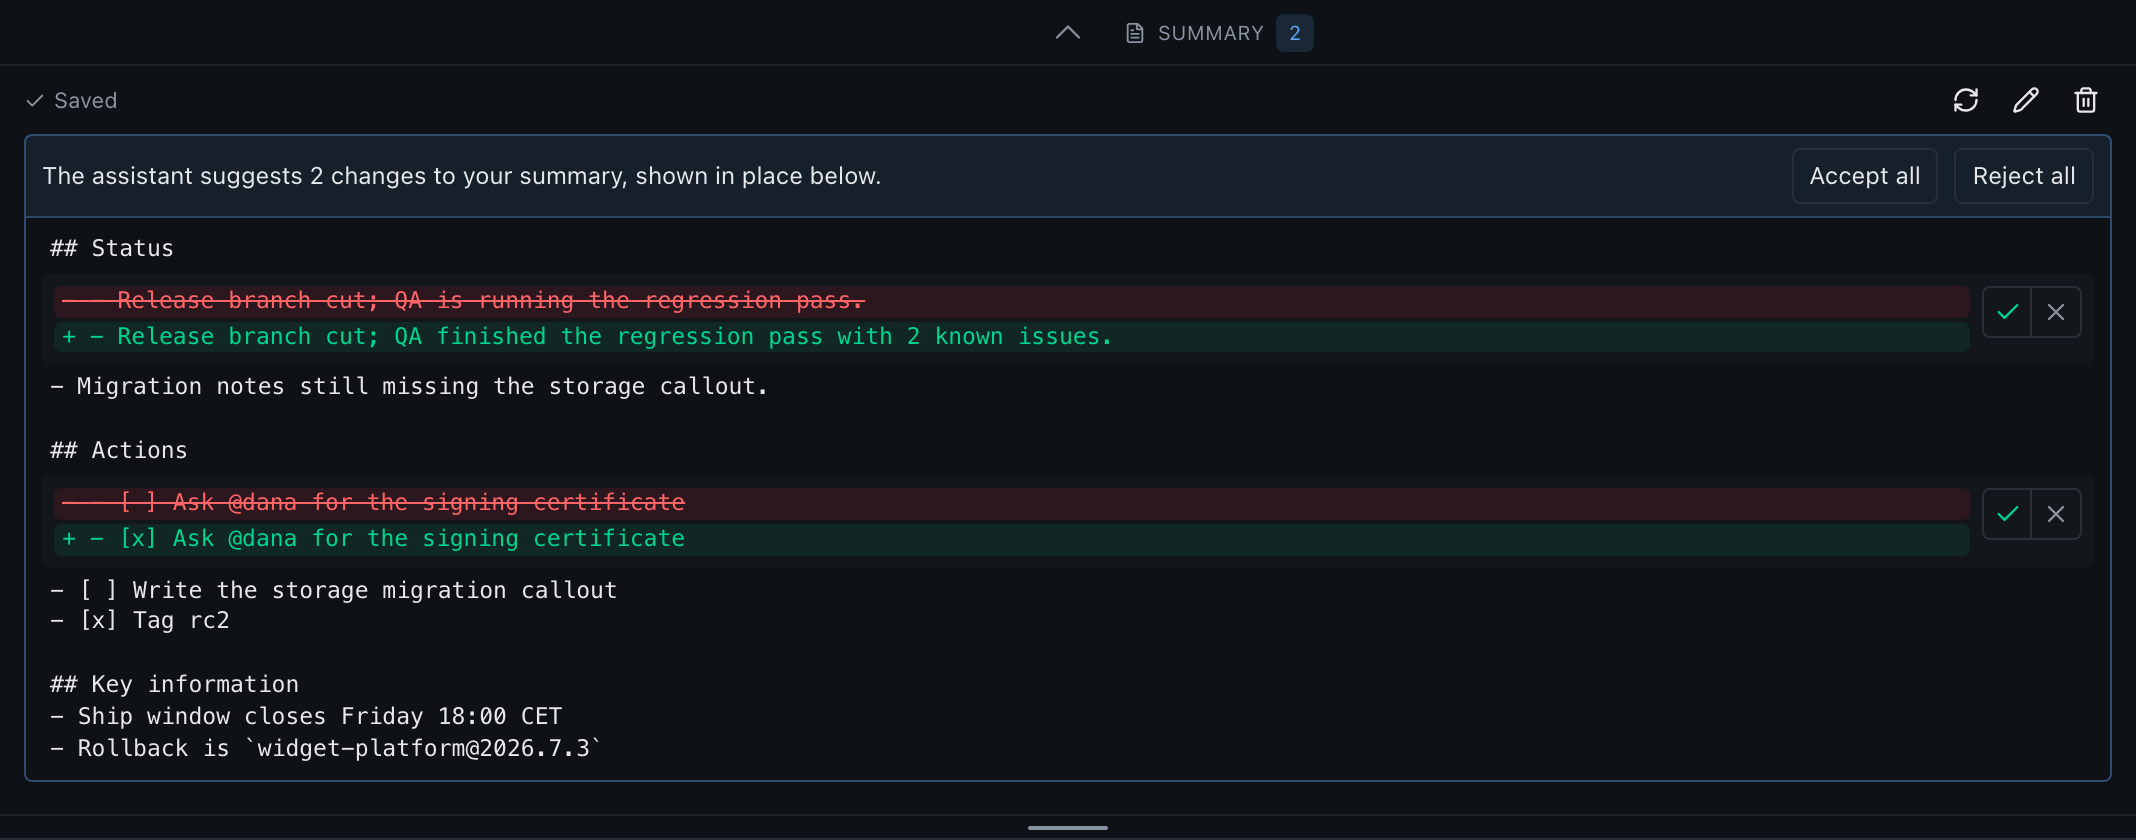The width and height of the screenshot is (2136, 840).
Task: Click the added 'QA finished the regression pass' line
Action: coord(1012,337)
